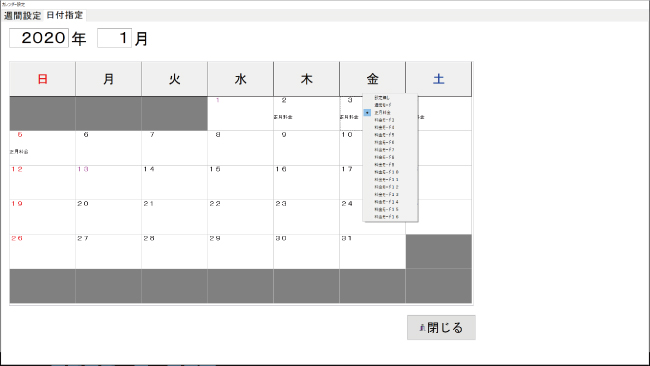
Task: Choose 設定無し in the context menu
Action: 390,98
